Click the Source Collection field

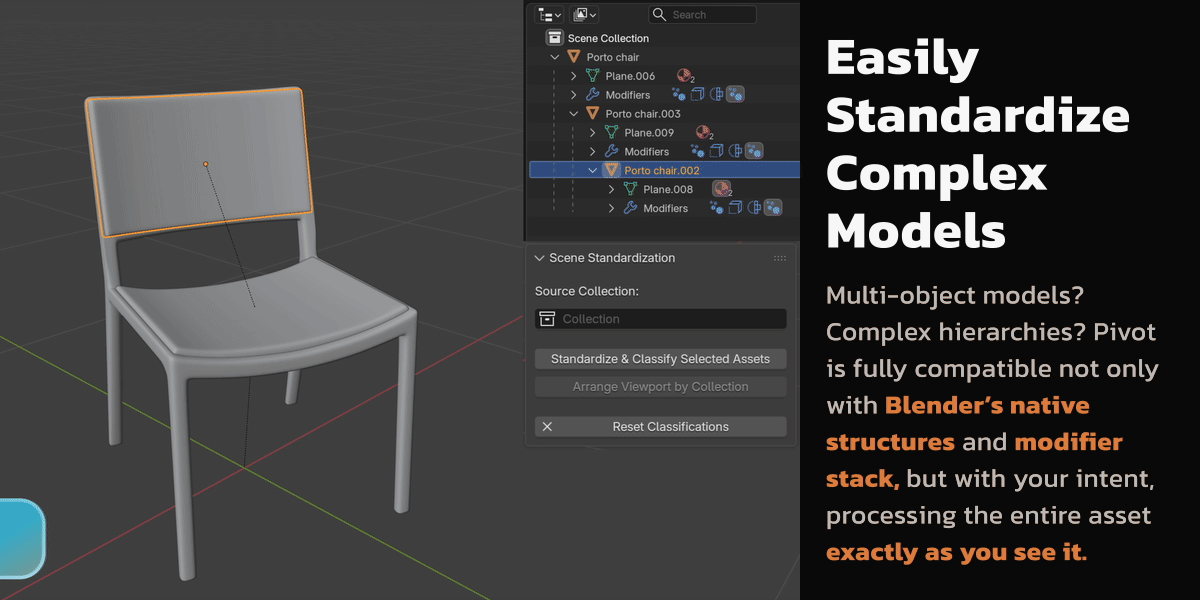click(x=660, y=319)
